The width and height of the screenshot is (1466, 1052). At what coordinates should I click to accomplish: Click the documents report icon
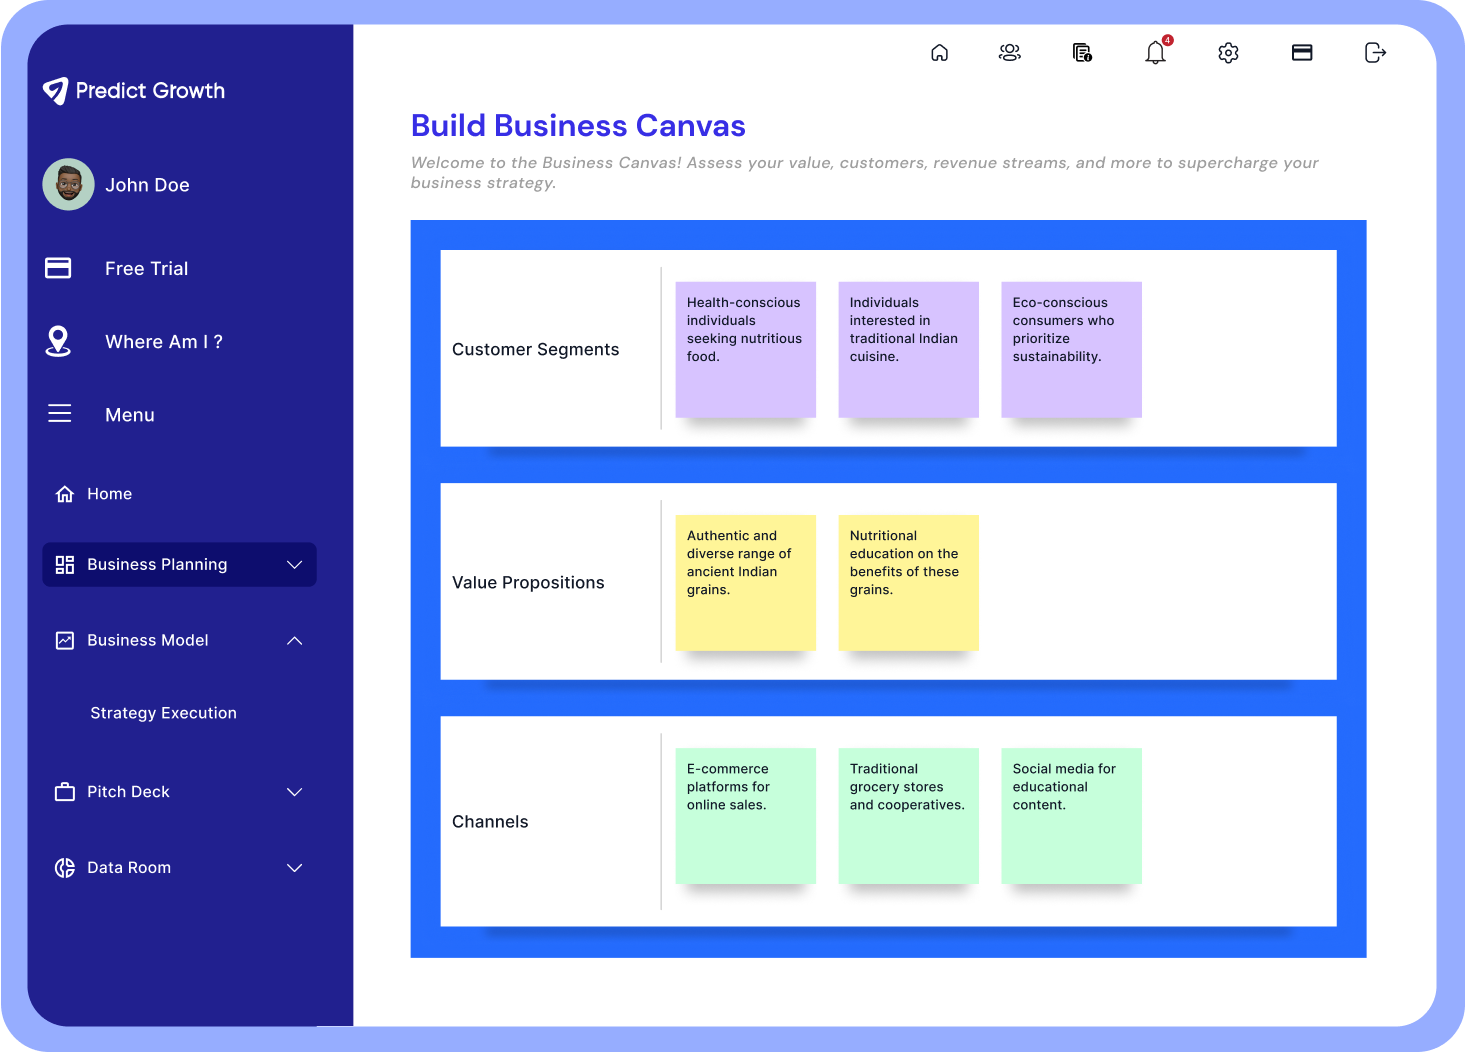1082,53
